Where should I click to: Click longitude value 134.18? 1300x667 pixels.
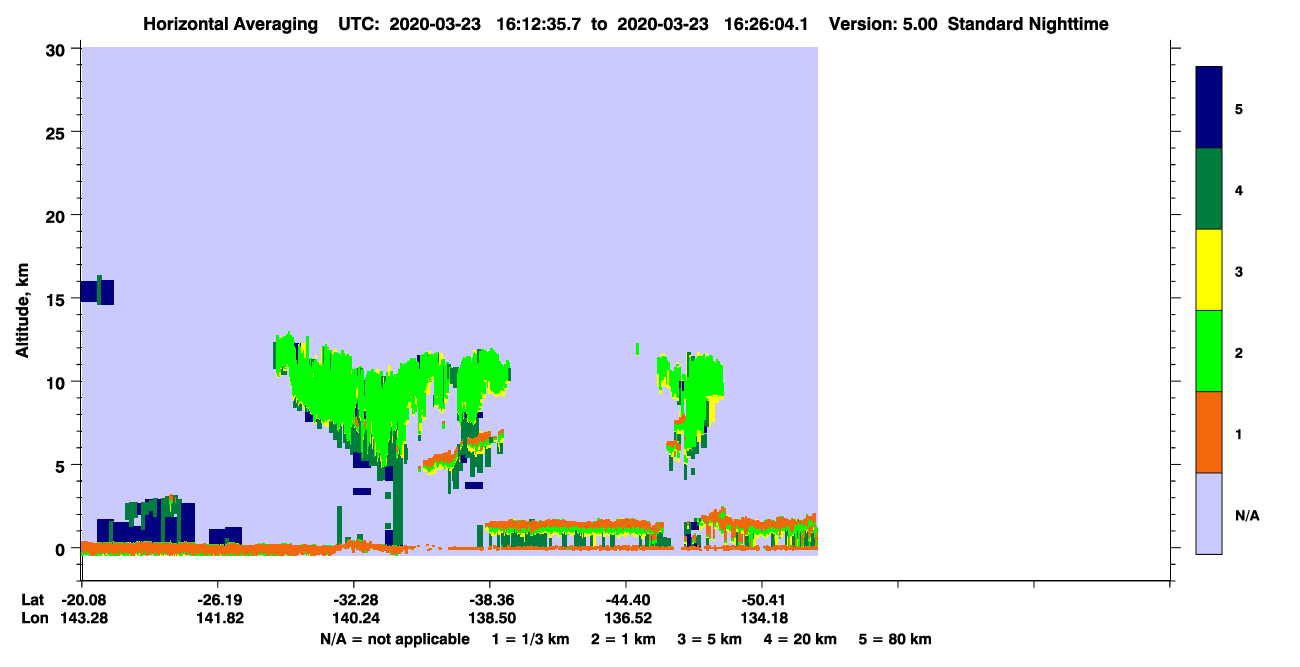pos(762,618)
